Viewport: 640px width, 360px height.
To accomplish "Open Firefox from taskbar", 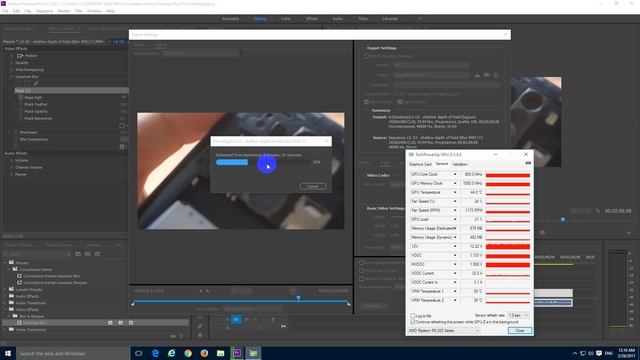I will [204, 353].
